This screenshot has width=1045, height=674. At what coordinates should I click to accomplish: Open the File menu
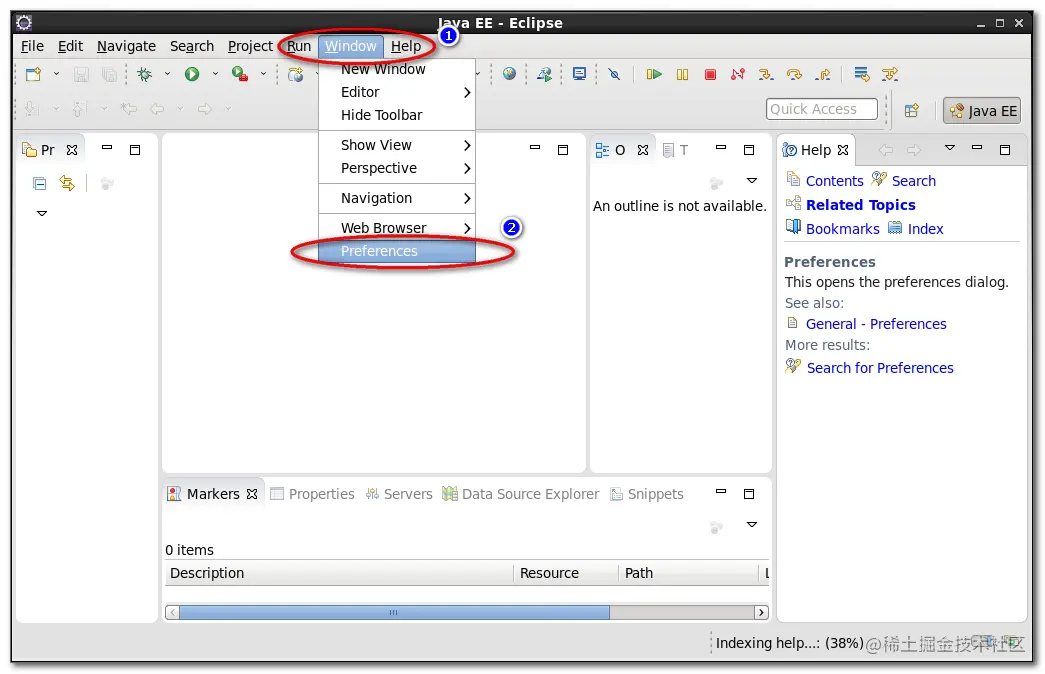[x=32, y=46]
